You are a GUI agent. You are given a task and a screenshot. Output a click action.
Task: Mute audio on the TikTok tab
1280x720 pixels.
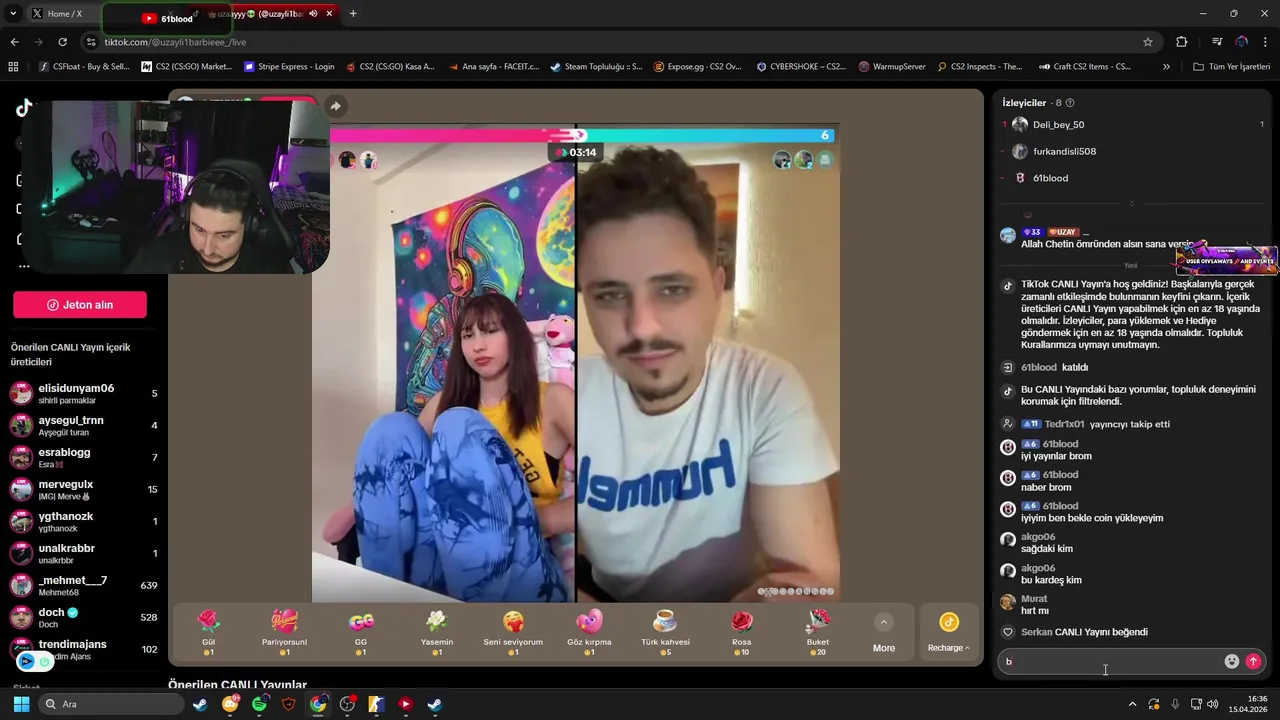coord(313,14)
